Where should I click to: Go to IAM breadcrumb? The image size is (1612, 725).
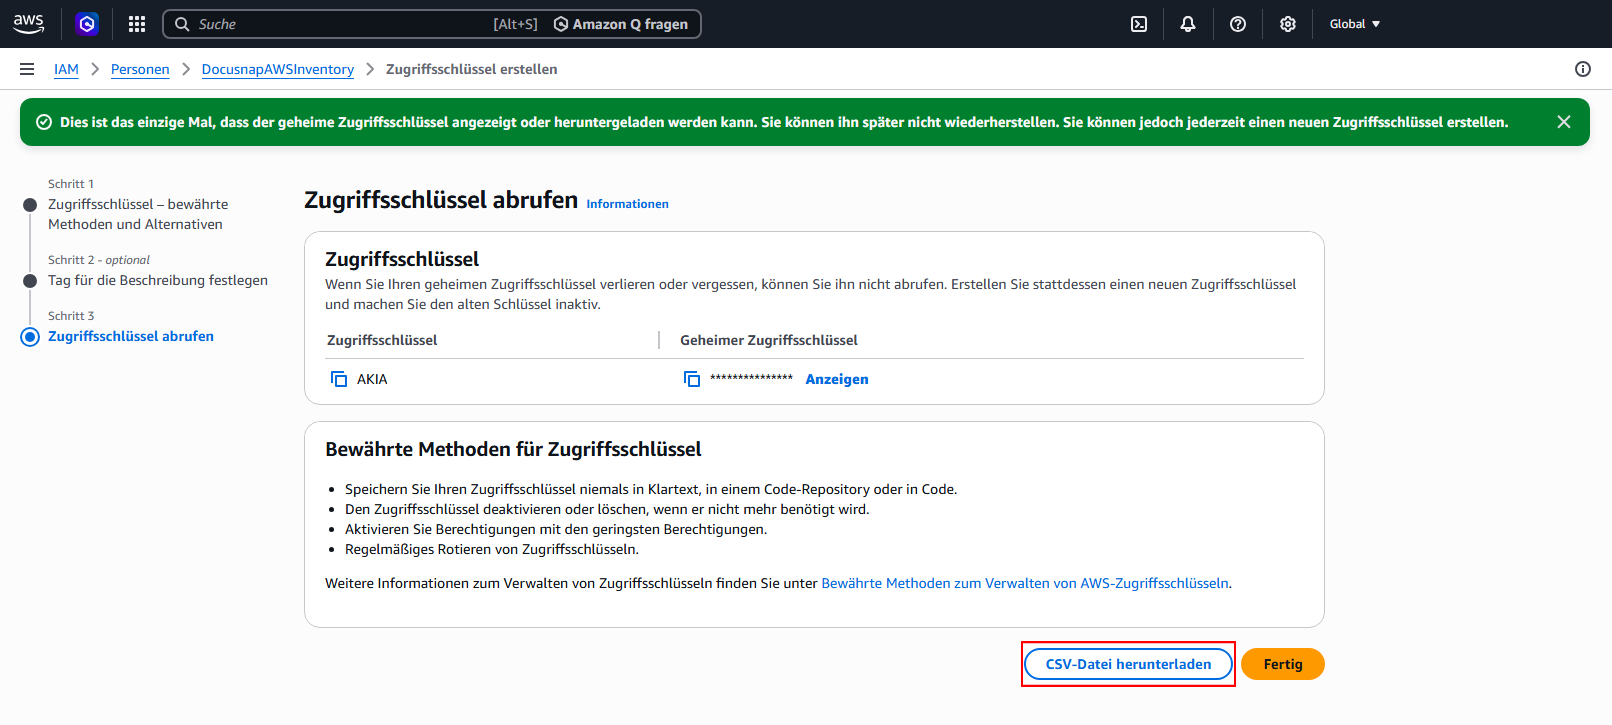66,69
